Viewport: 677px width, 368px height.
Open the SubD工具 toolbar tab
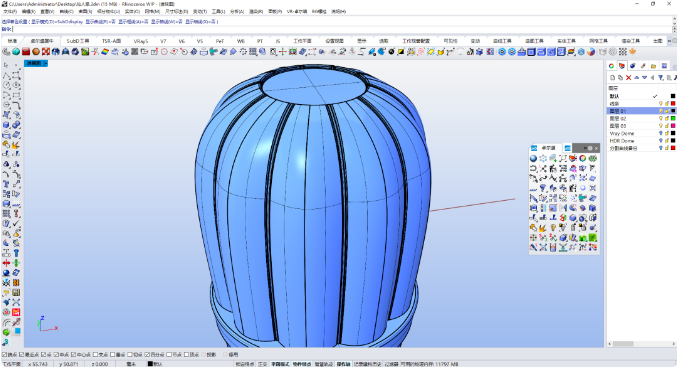coord(78,41)
